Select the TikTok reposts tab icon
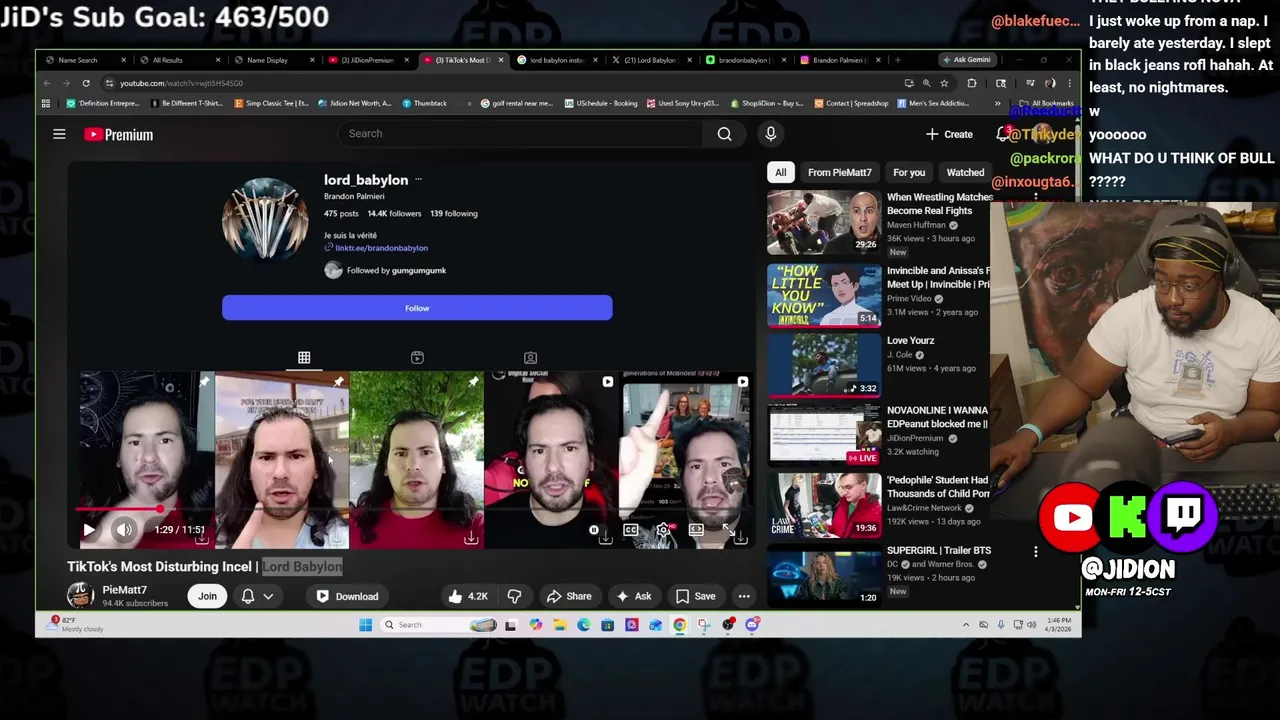 (x=417, y=357)
